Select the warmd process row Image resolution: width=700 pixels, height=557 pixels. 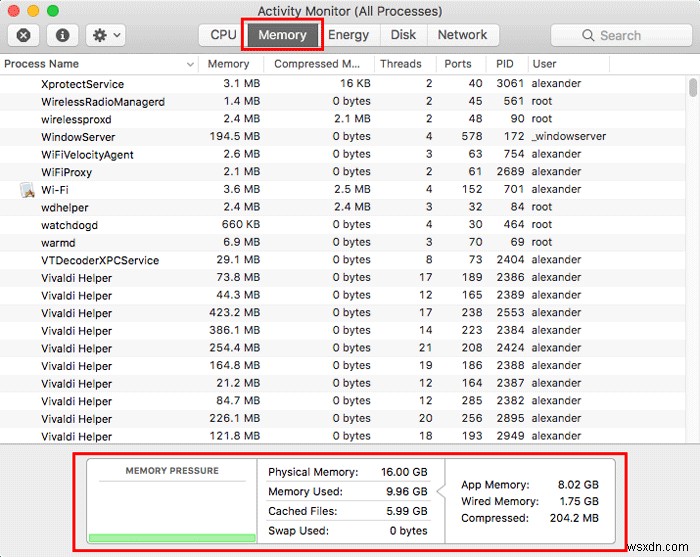click(343, 243)
